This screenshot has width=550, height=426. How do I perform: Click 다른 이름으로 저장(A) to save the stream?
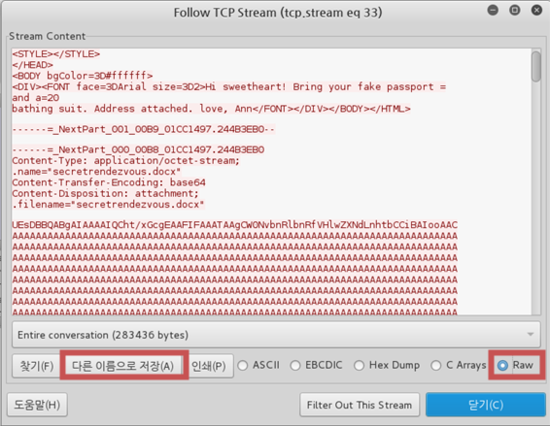[123, 366]
